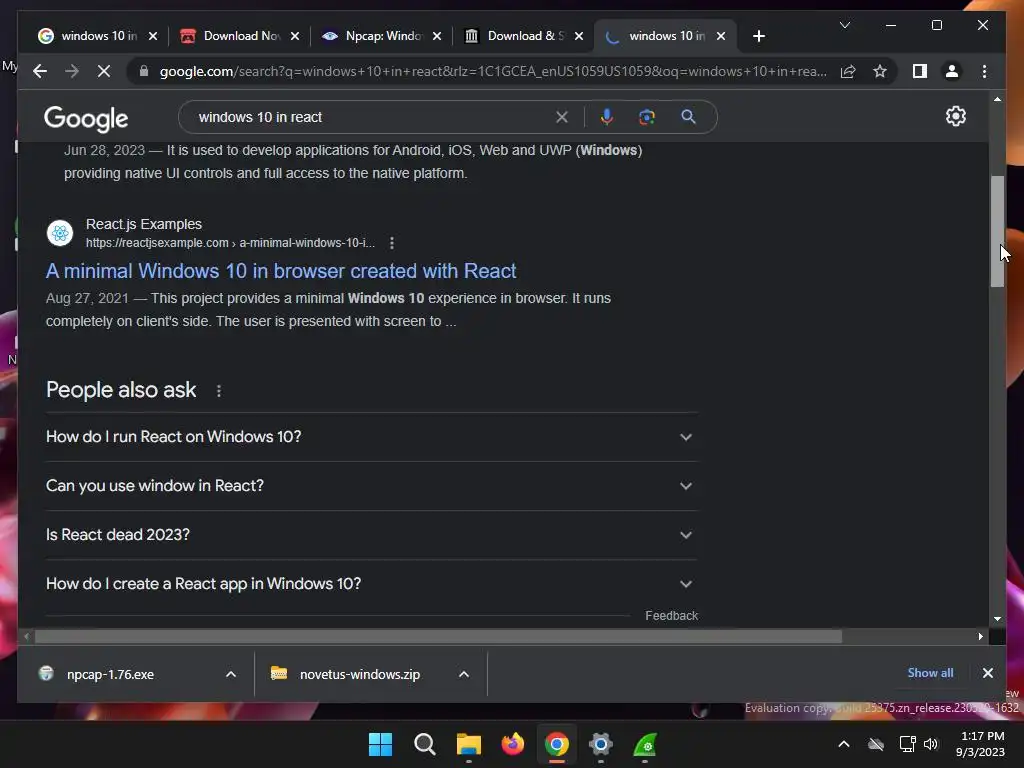Click the vertical scrollbar thumb
Viewport: 1024px width, 768px height.
(997, 231)
